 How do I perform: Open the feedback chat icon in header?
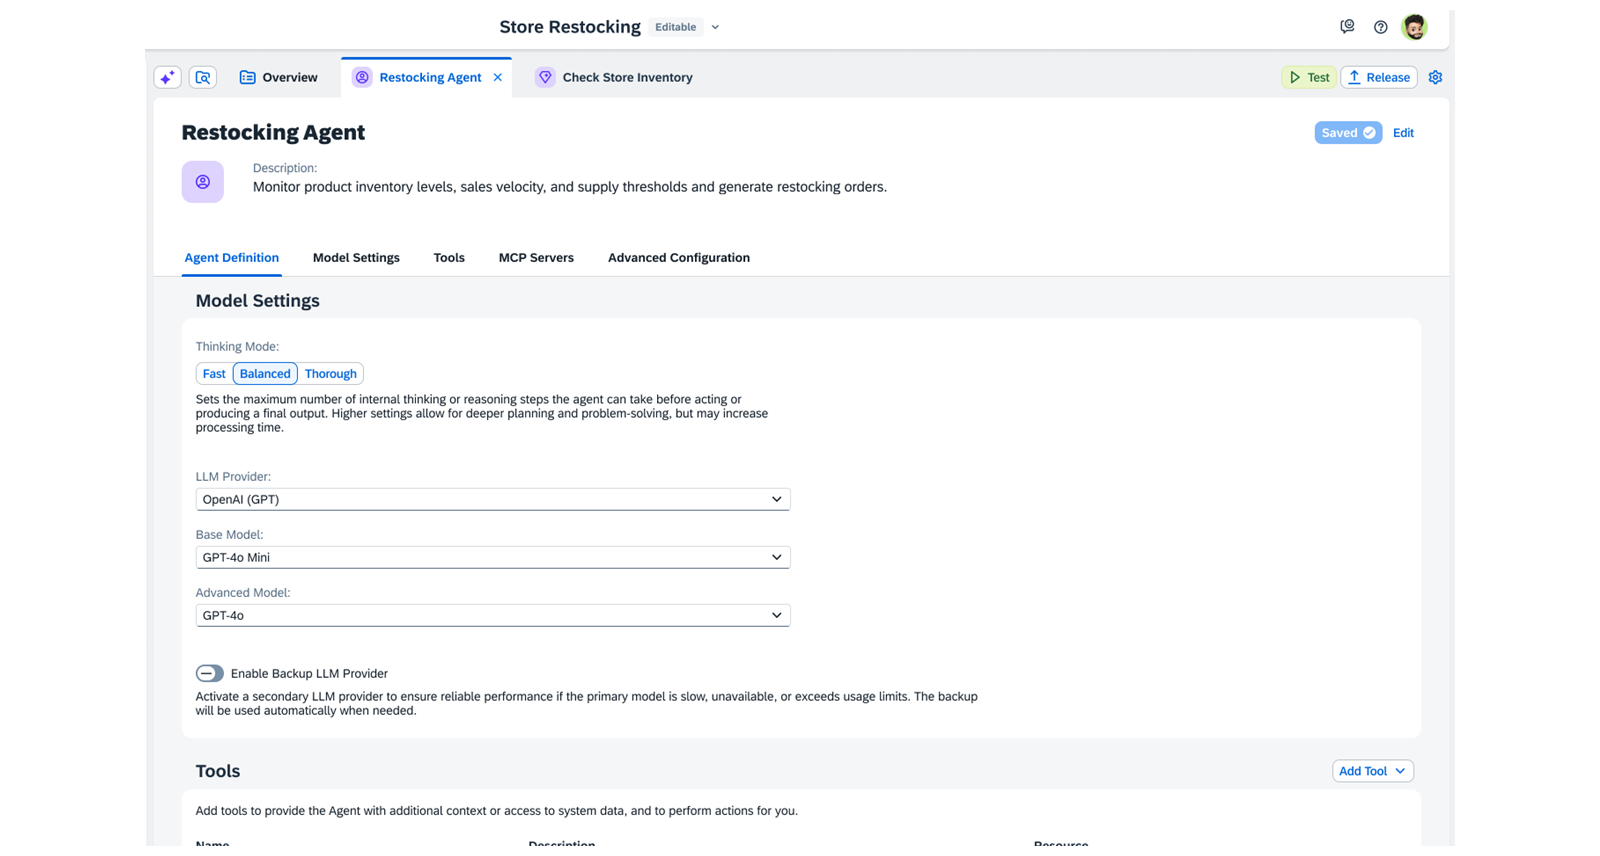pos(1347,27)
